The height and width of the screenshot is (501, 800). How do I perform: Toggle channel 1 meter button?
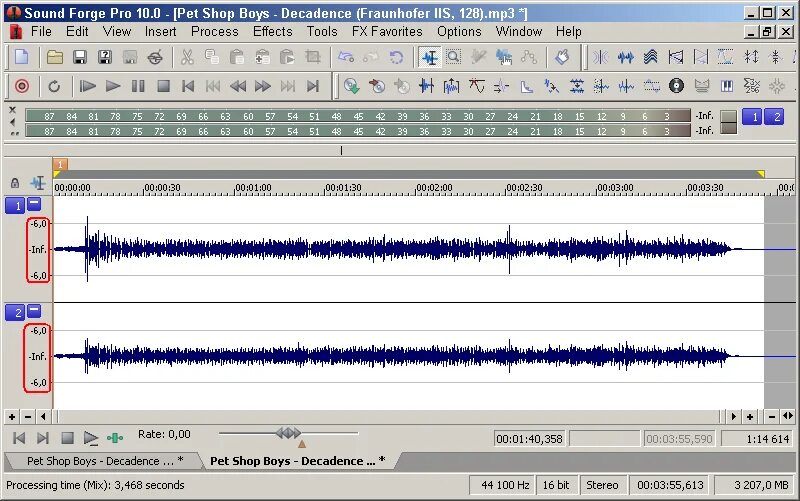click(x=753, y=117)
